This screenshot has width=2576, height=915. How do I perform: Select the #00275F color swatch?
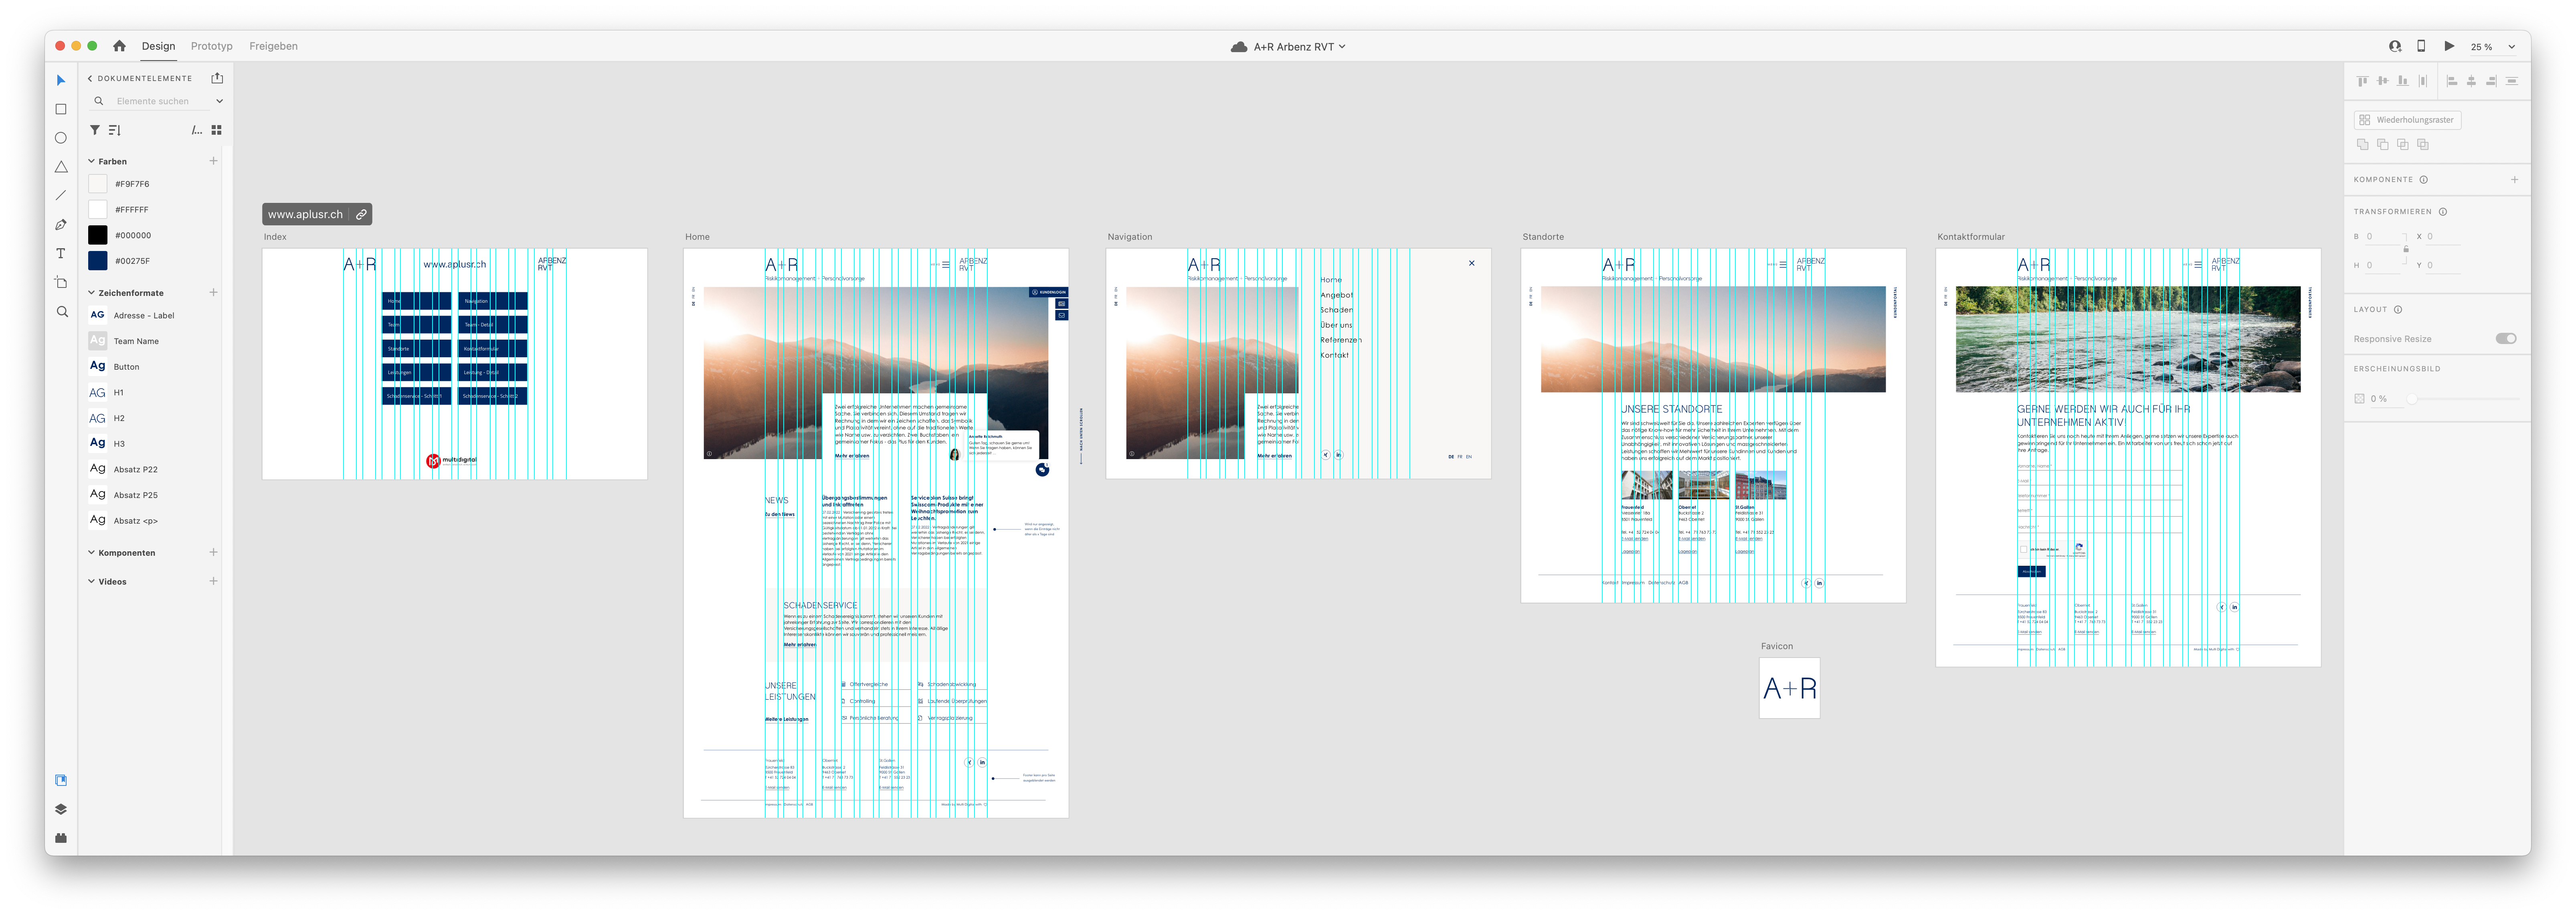pyautogui.click(x=98, y=261)
